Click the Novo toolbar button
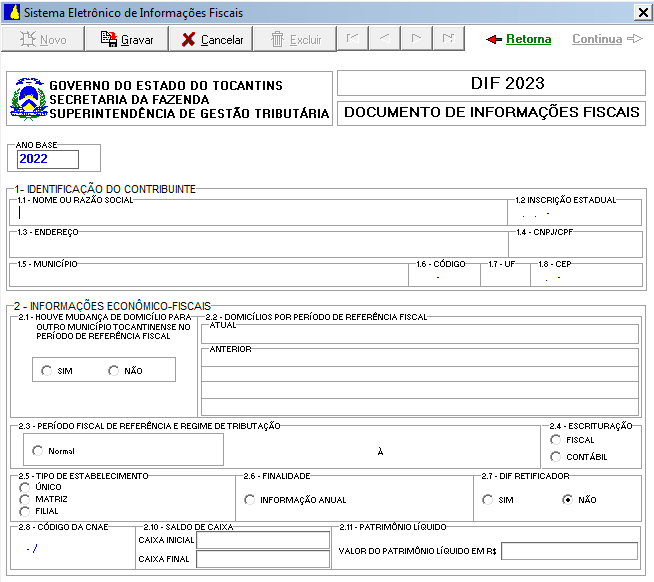This screenshot has width=654, height=582. [x=43, y=39]
